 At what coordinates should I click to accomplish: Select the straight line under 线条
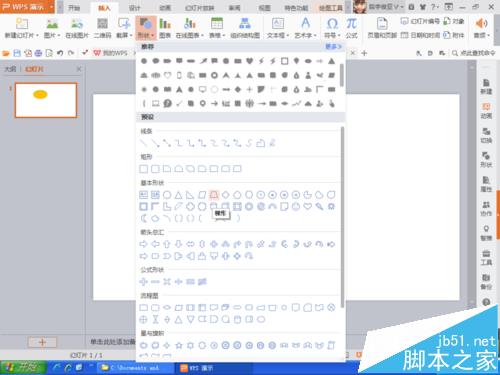point(144,143)
